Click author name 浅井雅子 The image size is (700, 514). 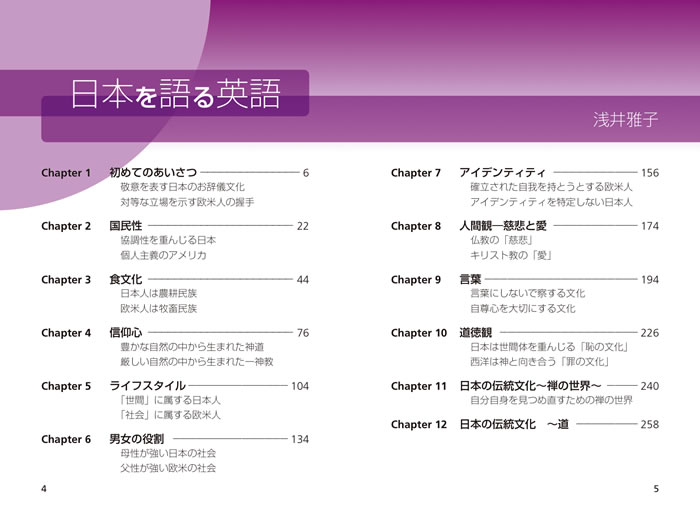coord(626,119)
